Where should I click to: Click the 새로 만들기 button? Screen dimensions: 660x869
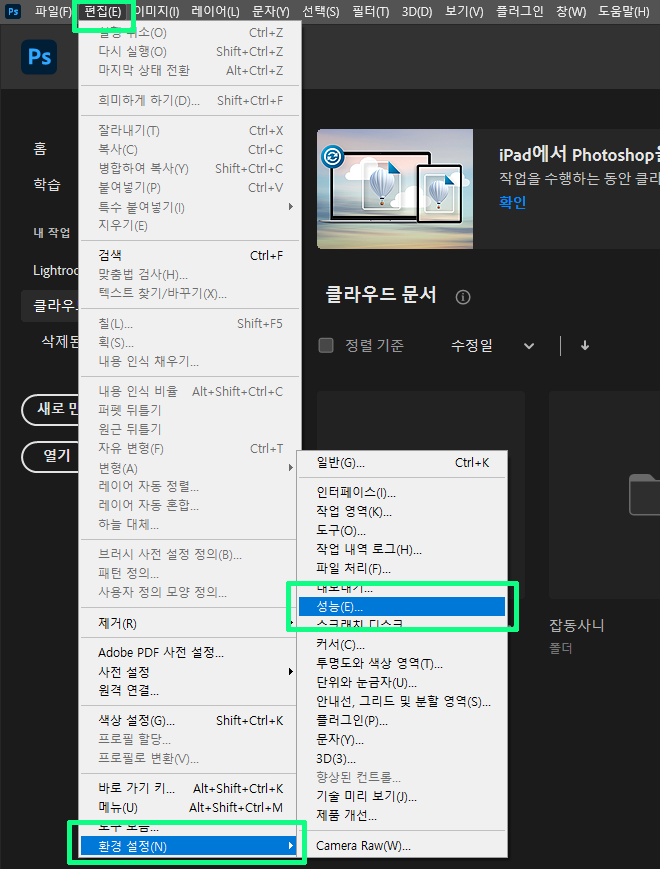50,410
